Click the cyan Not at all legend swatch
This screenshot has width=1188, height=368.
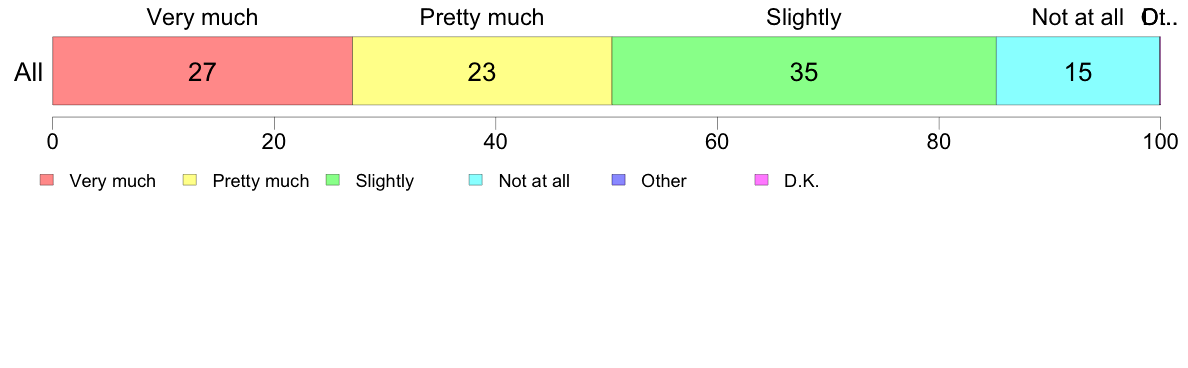click(x=476, y=180)
